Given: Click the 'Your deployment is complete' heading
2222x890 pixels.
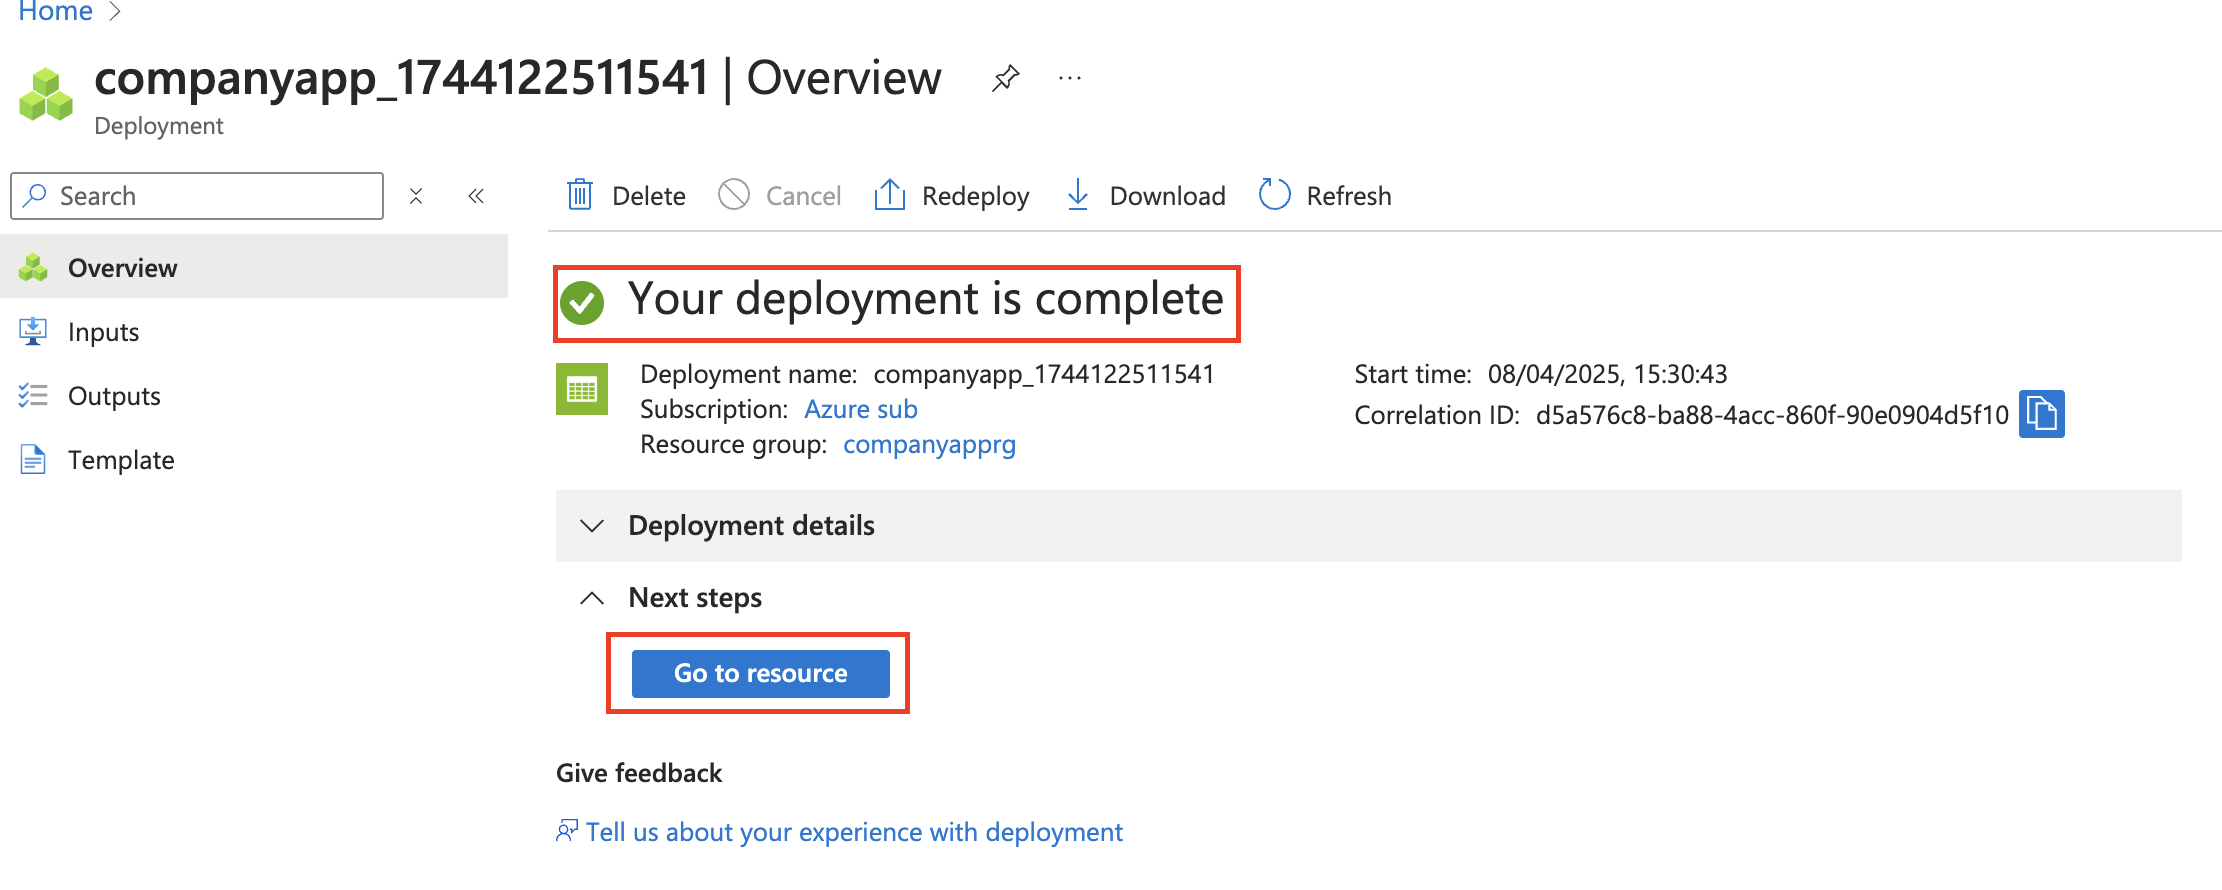Looking at the screenshot, I should 925,299.
